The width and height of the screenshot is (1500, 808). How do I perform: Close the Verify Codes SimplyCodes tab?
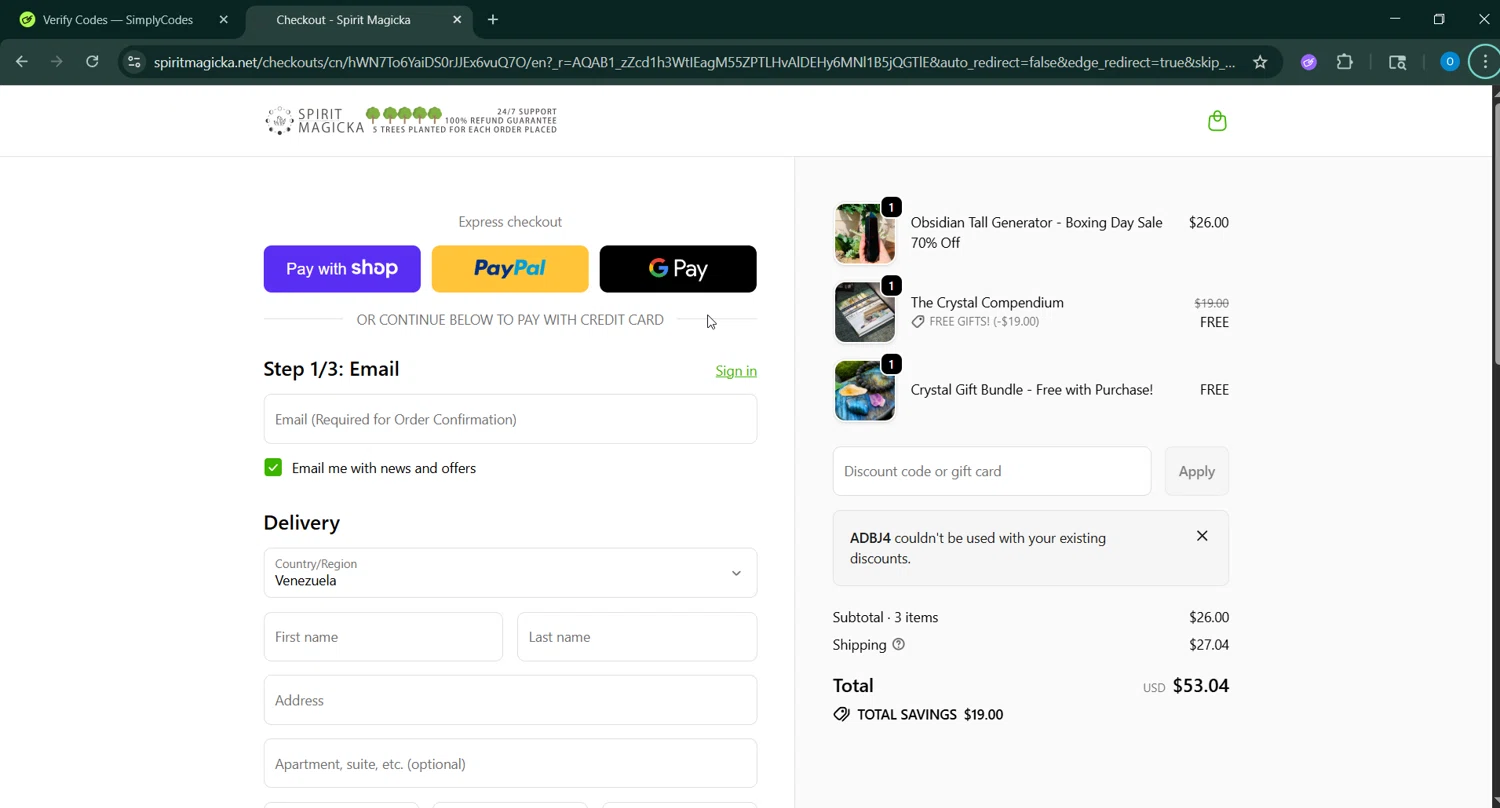tap(224, 19)
